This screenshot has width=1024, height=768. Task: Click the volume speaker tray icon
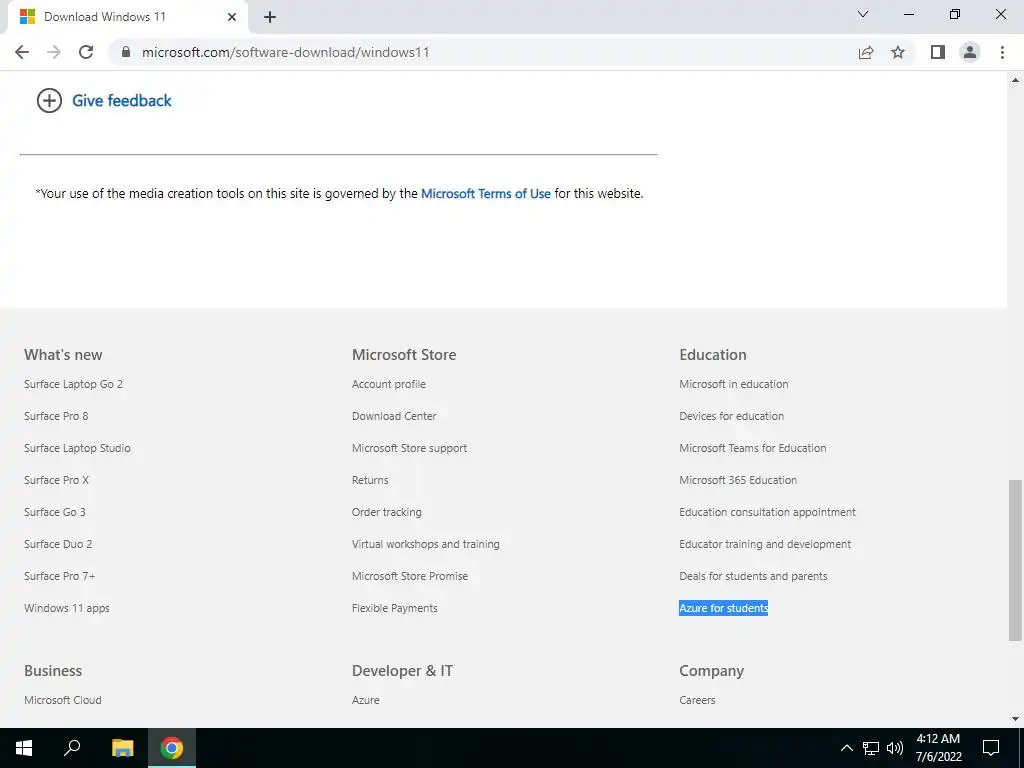[895, 748]
